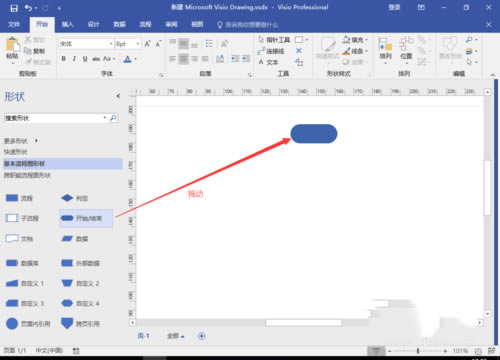Open the font color dropdown arrow
The height and width of the screenshot is (360, 500).
tap(135, 59)
